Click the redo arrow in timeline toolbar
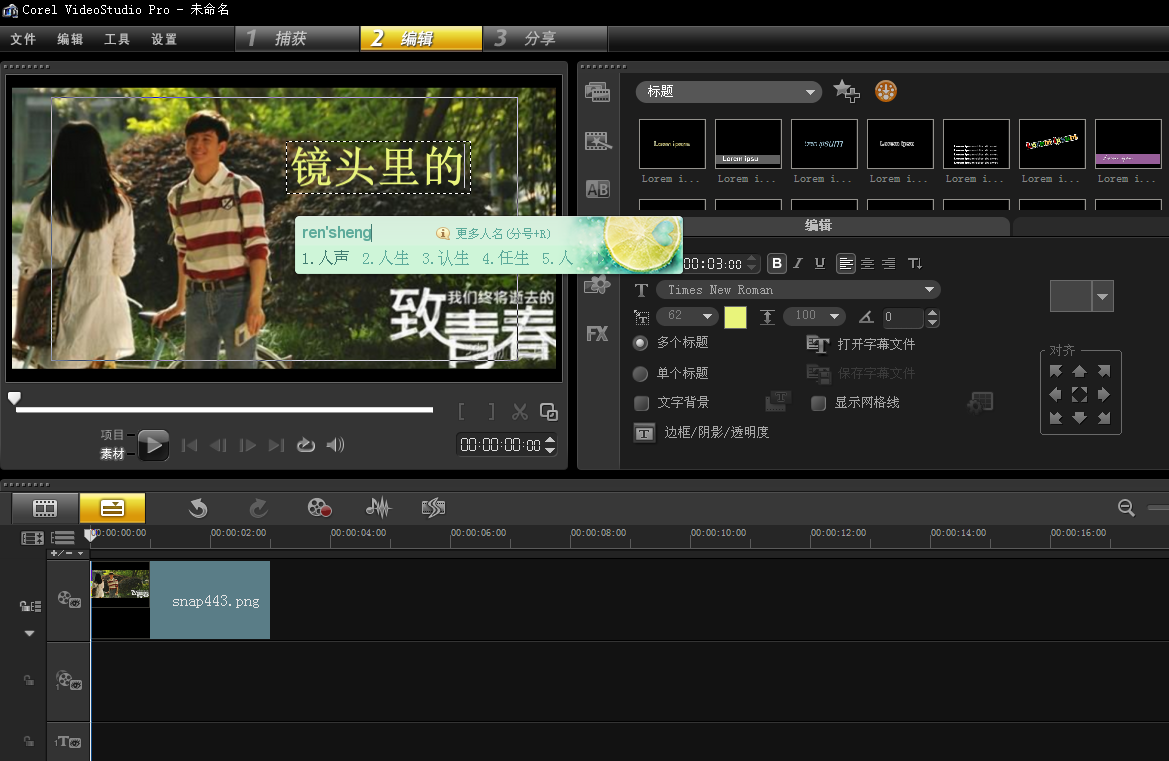 click(259, 508)
